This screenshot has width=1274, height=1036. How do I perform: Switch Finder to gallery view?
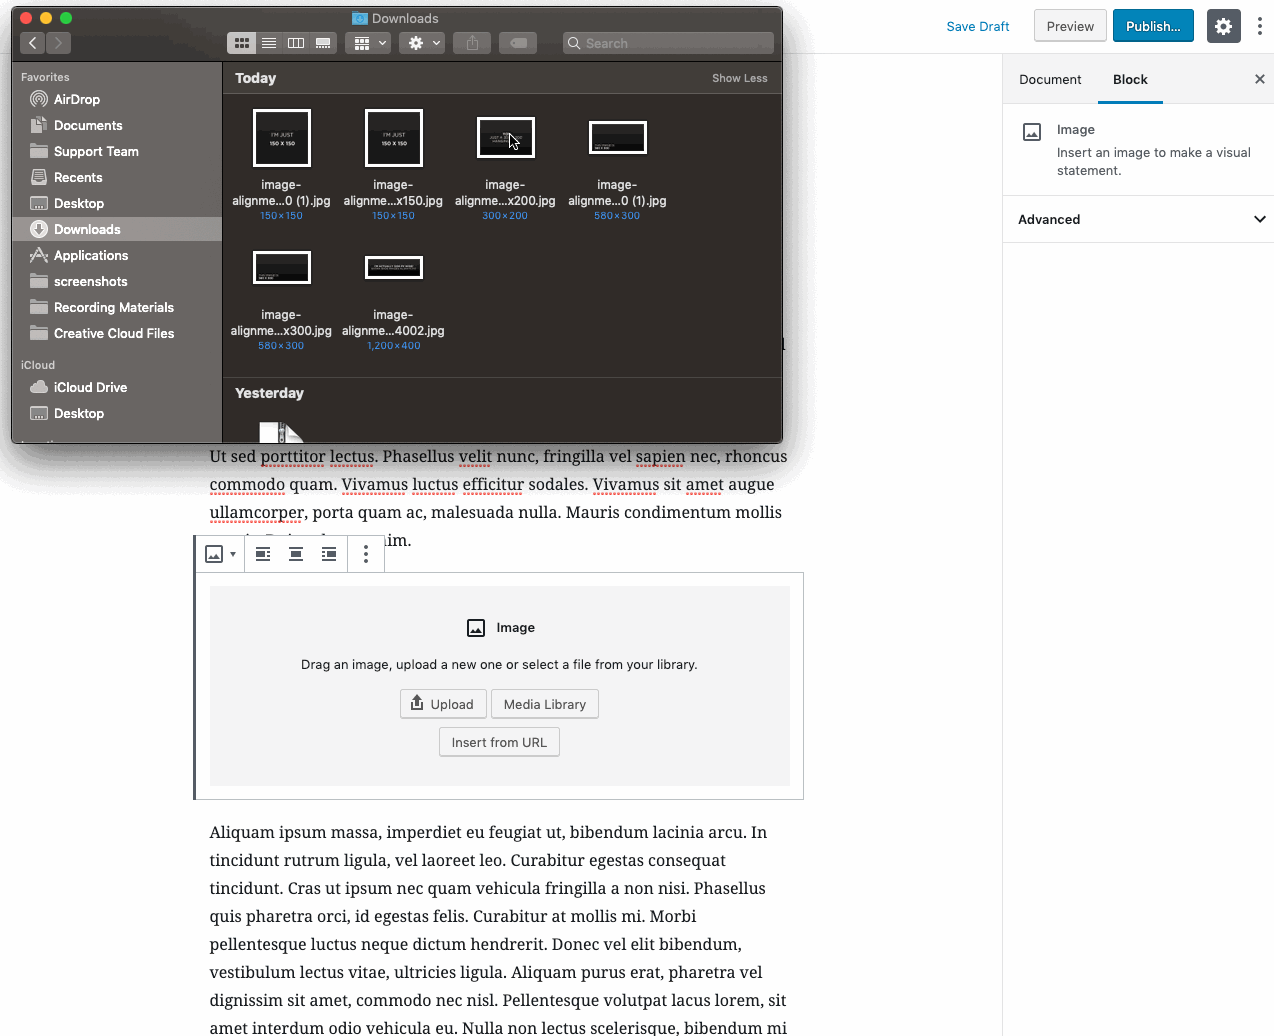point(322,42)
